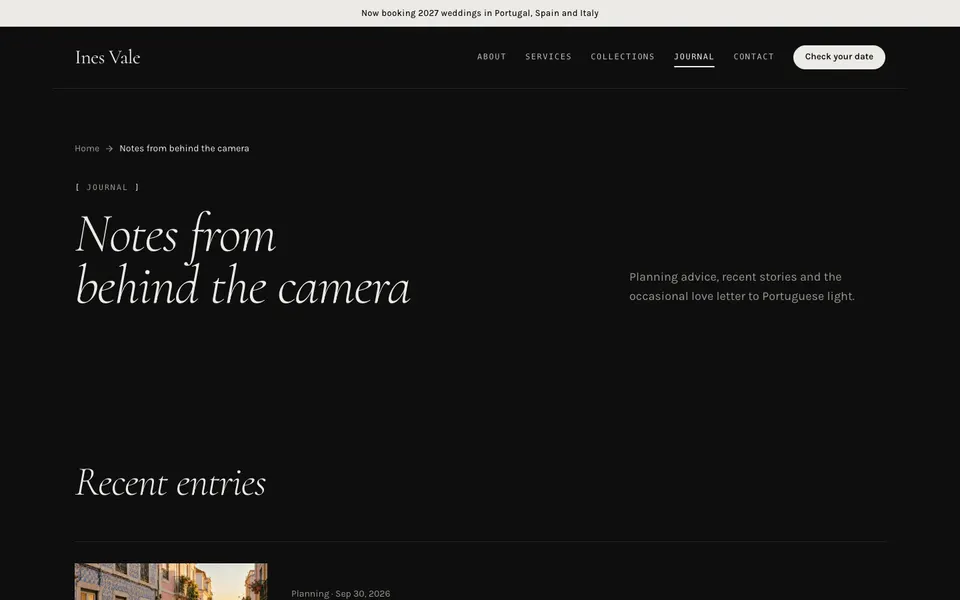The height and width of the screenshot is (600, 960).
Task: Open the Contact page
Action: point(753,56)
